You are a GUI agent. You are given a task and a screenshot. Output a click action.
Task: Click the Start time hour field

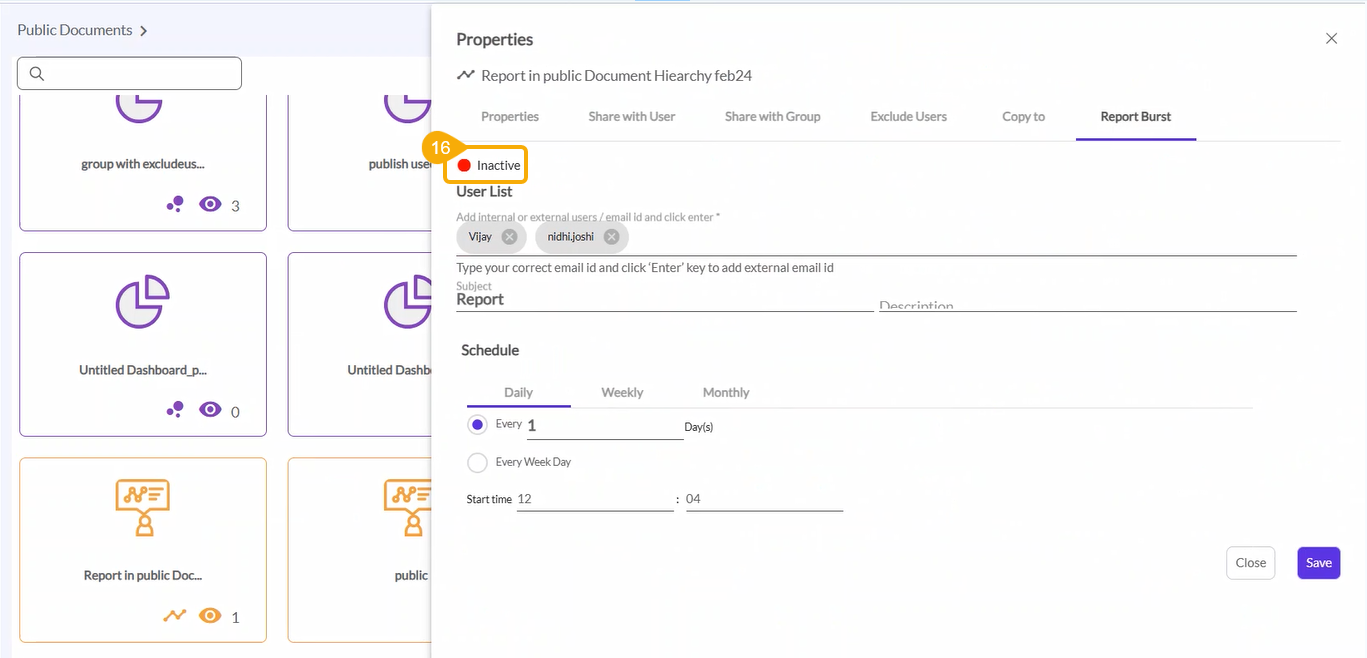pyautogui.click(x=594, y=499)
